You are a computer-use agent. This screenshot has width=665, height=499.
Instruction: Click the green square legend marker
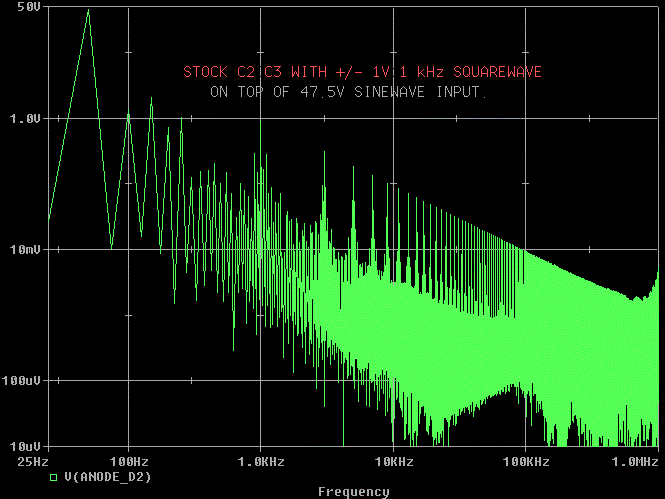pyautogui.click(x=54, y=478)
